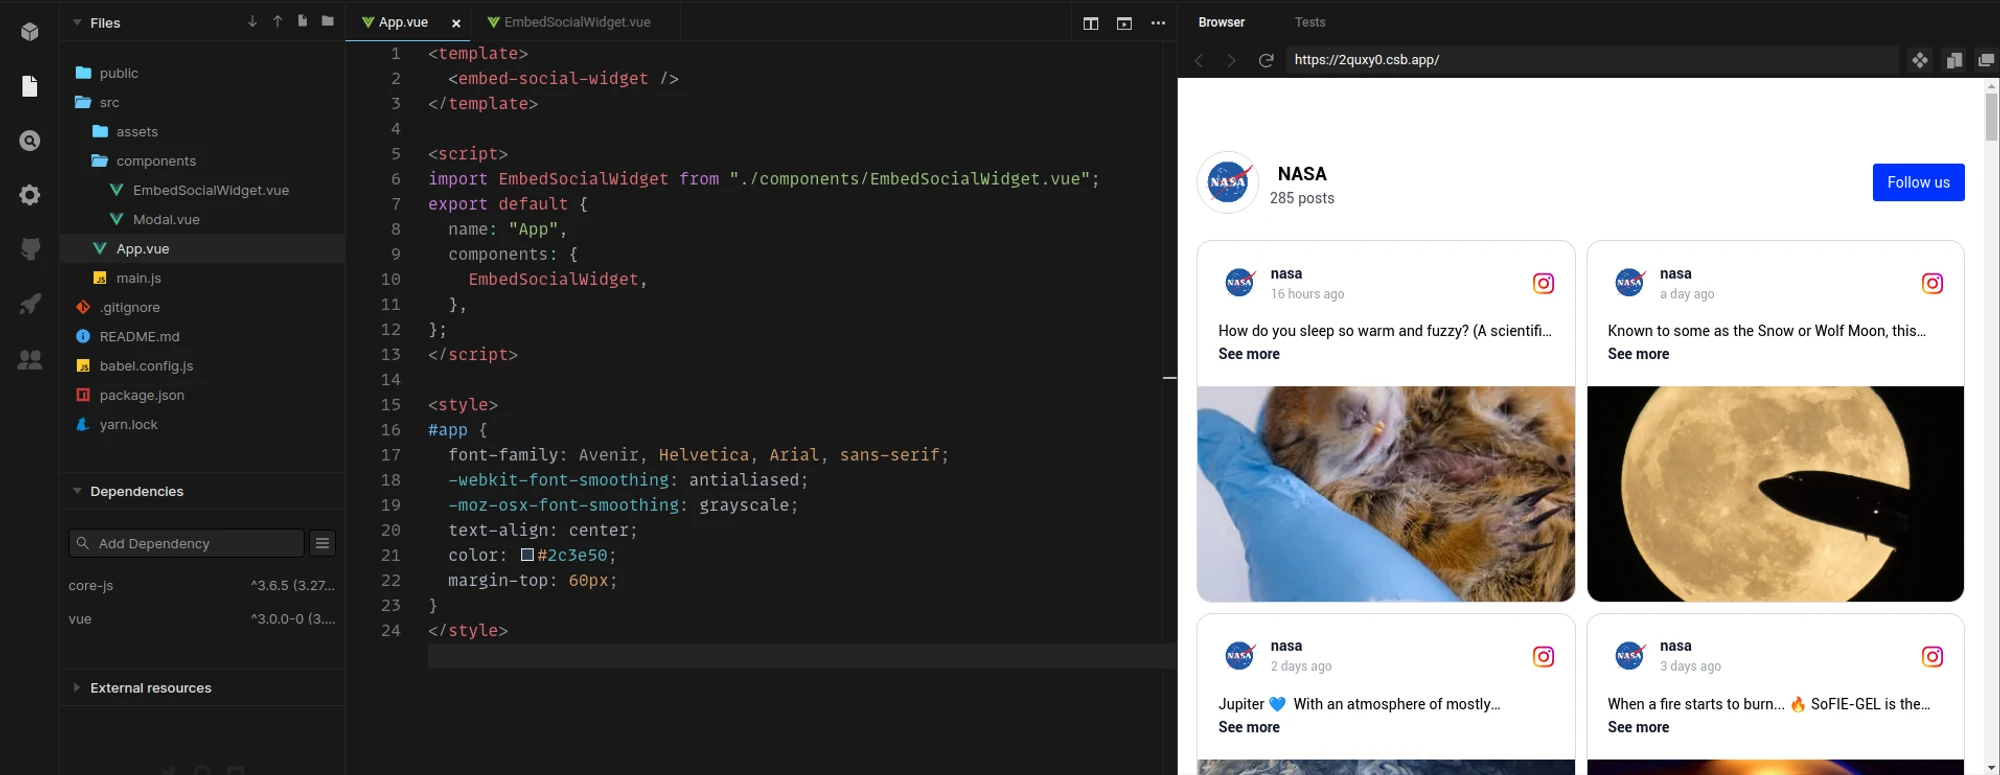
Task: Click the new folder icon in Files header
Action: click(x=328, y=21)
